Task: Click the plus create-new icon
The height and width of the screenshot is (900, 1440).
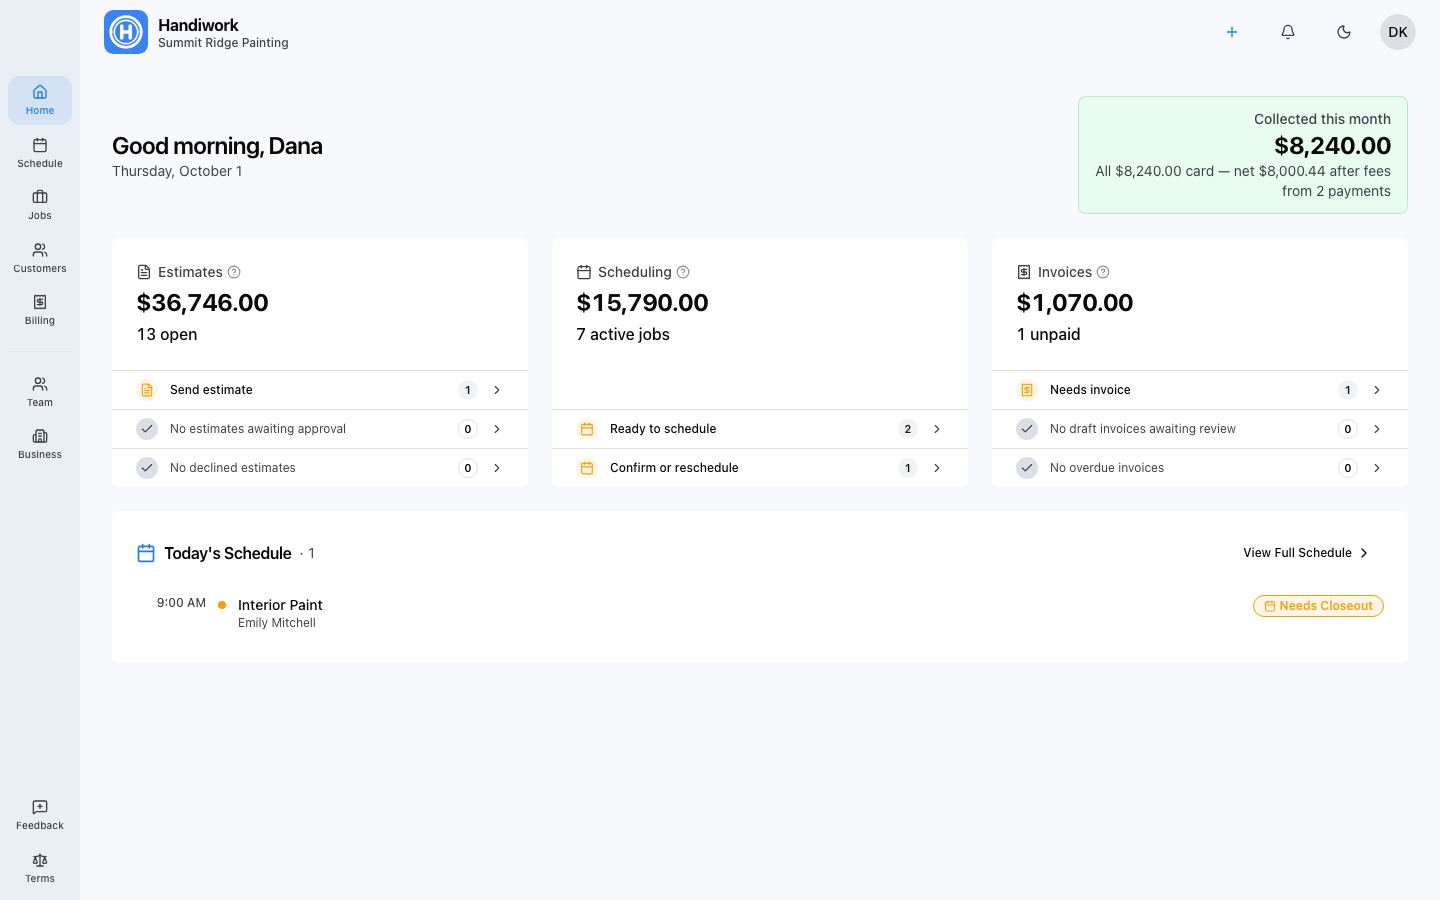Action: point(1232,32)
